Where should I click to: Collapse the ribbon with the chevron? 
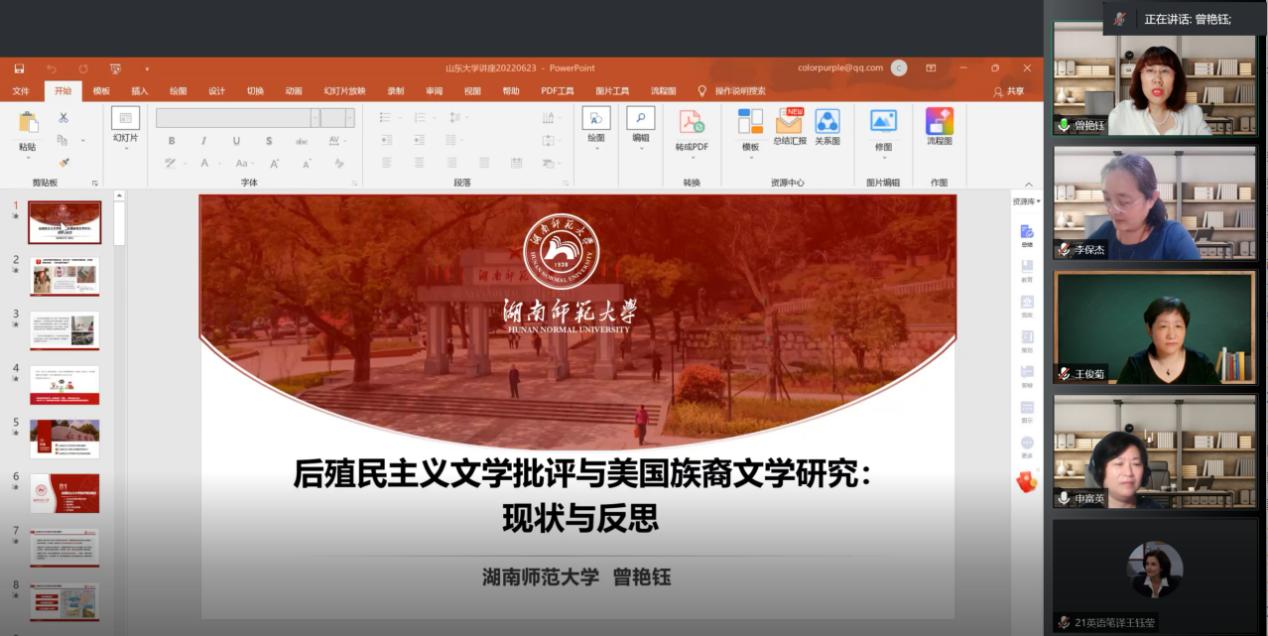[1029, 184]
